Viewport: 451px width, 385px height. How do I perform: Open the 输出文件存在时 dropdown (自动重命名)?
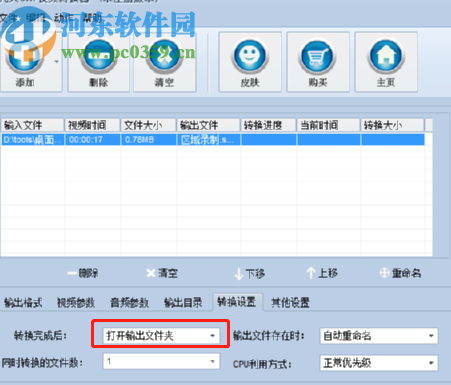(379, 336)
